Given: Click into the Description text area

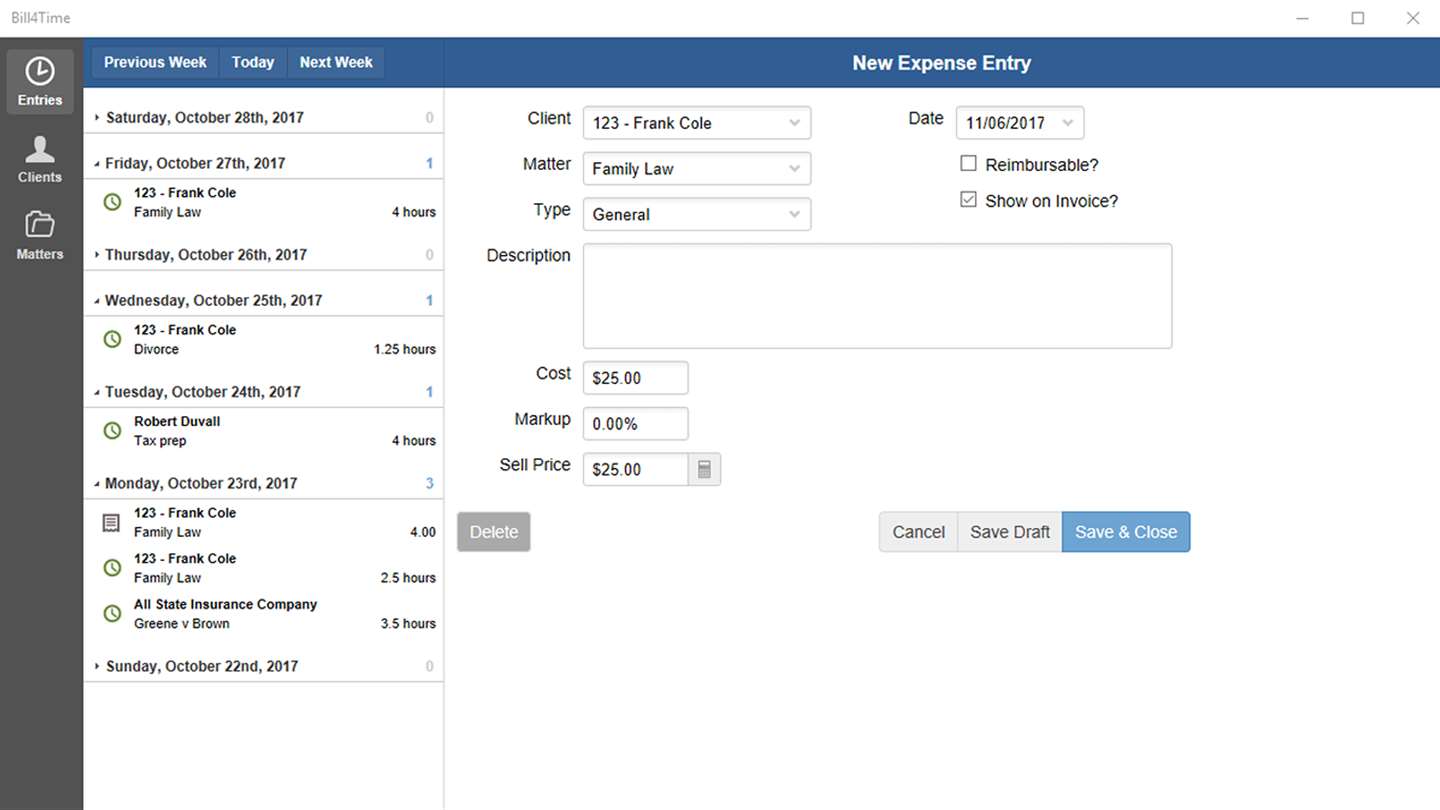Looking at the screenshot, I should [x=877, y=296].
